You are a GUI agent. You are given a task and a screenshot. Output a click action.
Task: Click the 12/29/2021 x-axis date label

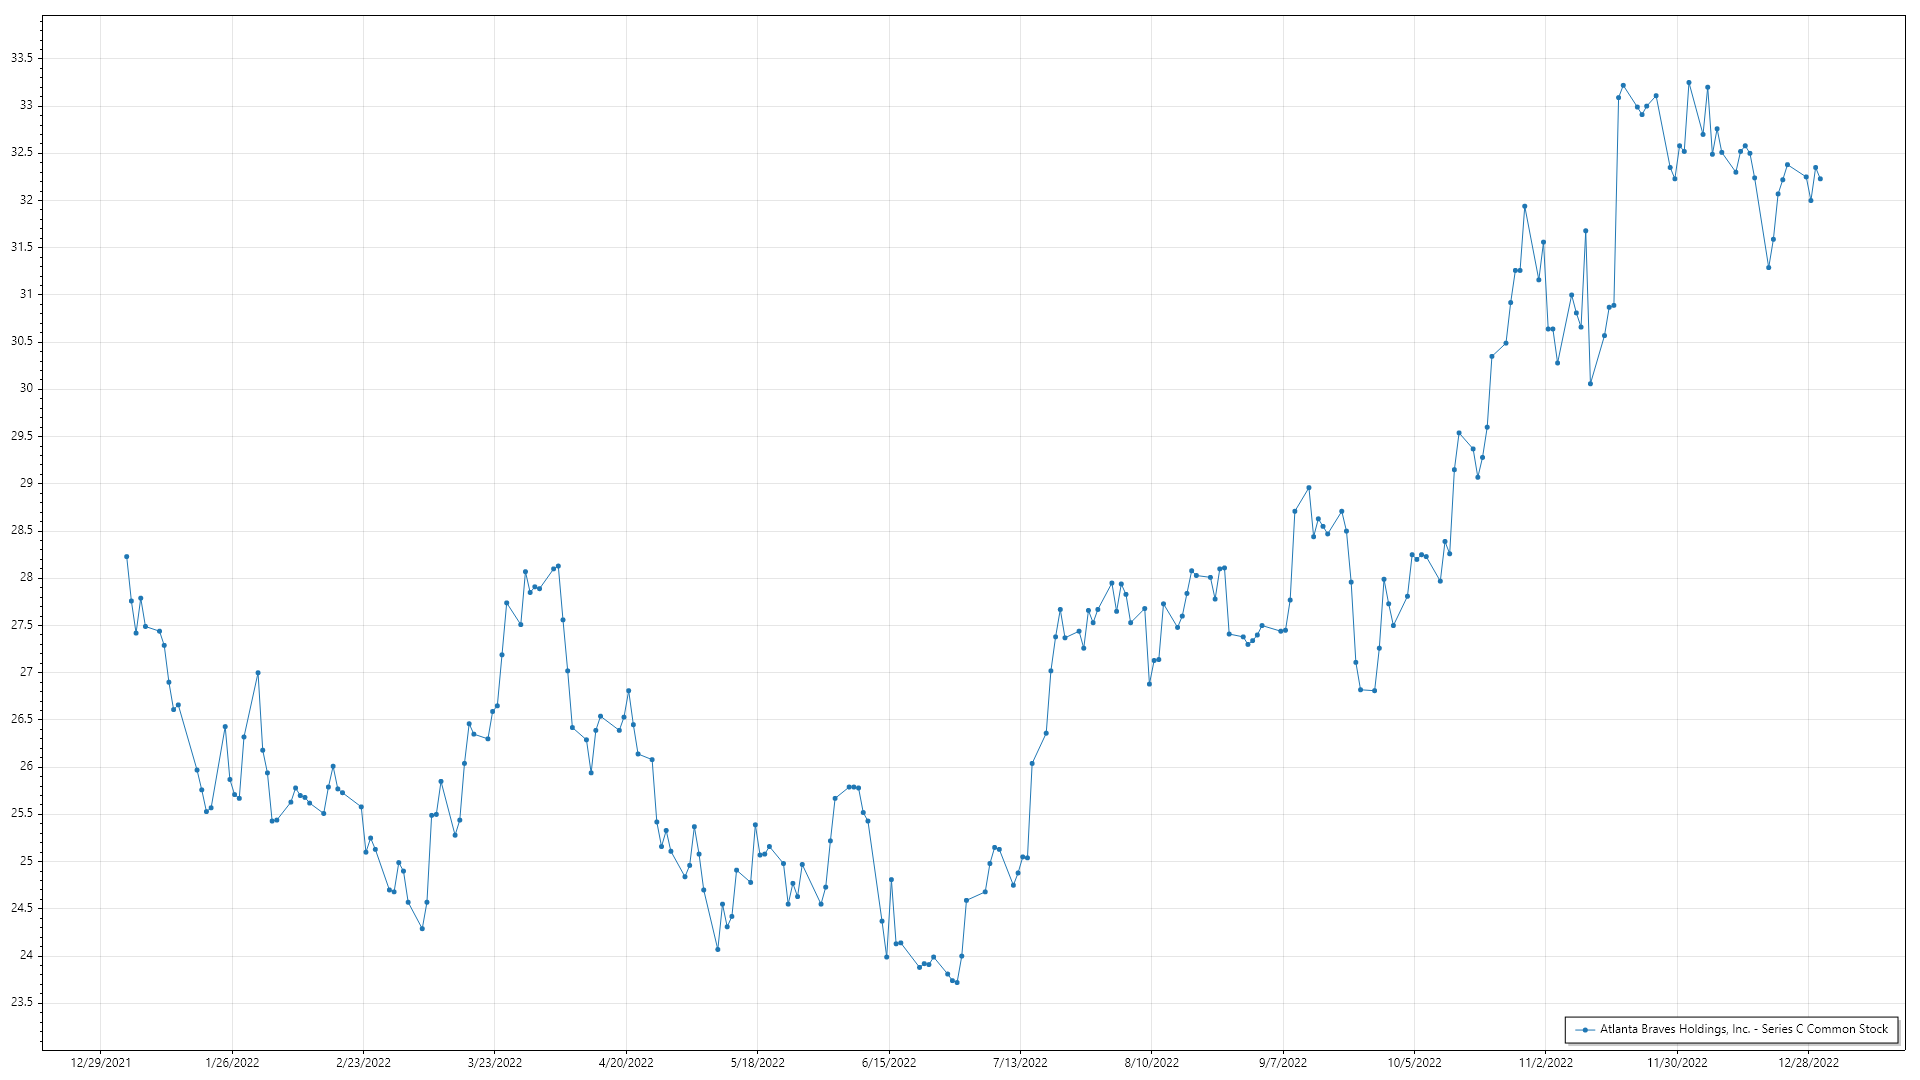(100, 1063)
